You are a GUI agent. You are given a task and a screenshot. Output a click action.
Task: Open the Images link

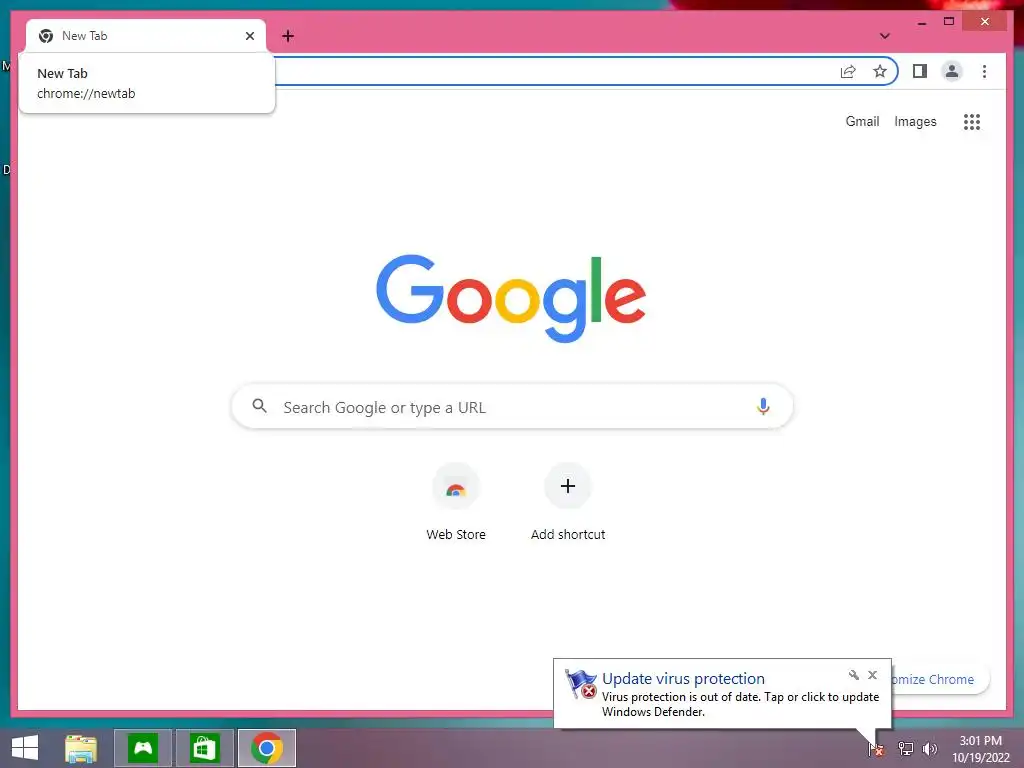[x=915, y=121]
